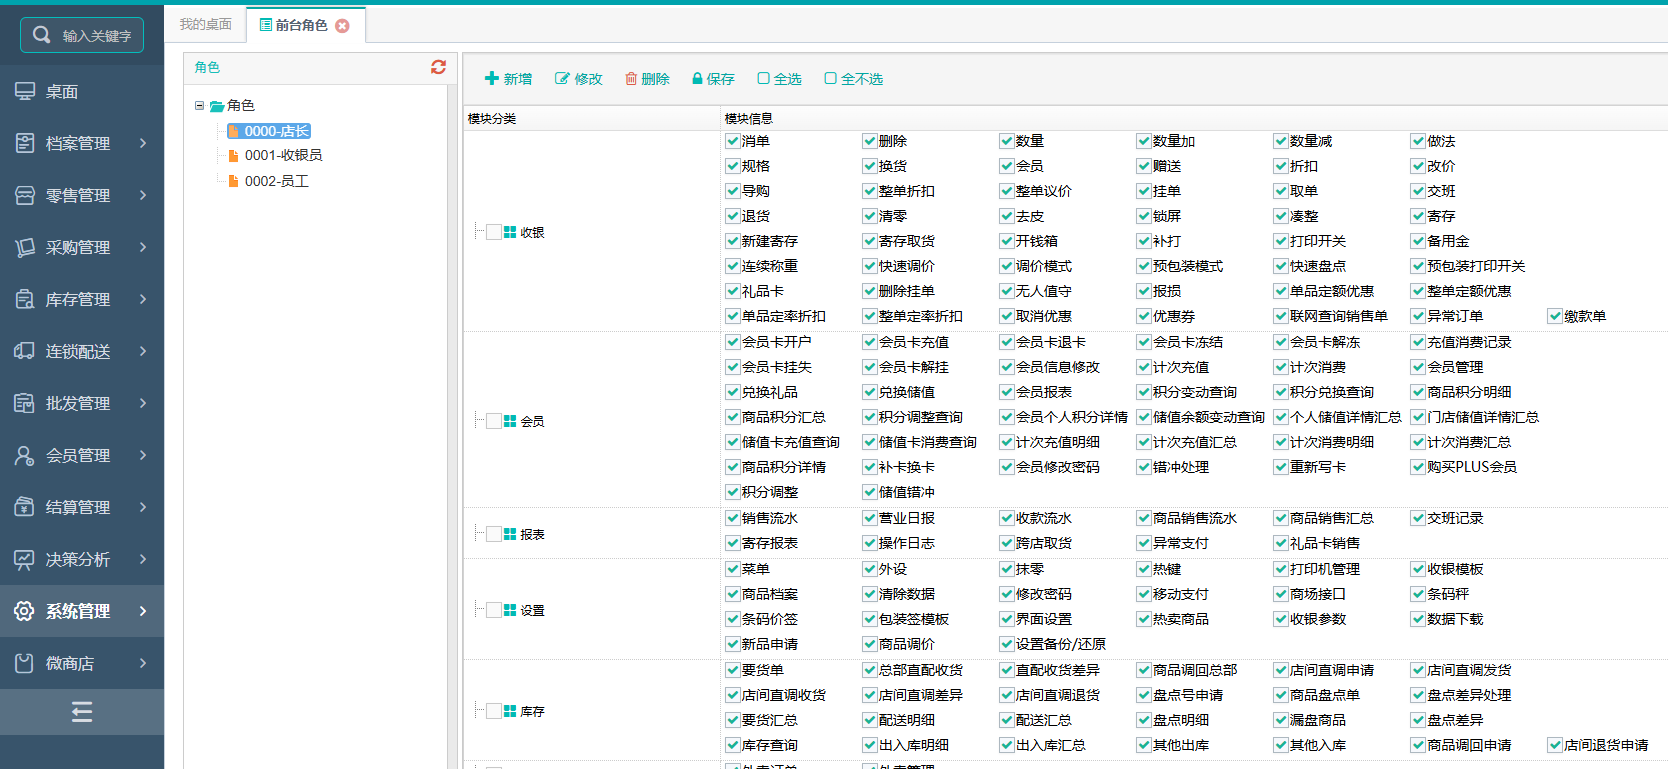Image resolution: width=1668 pixels, height=769 pixels.
Task: Click the refresh icon in the 角色 panel
Action: [x=438, y=67]
